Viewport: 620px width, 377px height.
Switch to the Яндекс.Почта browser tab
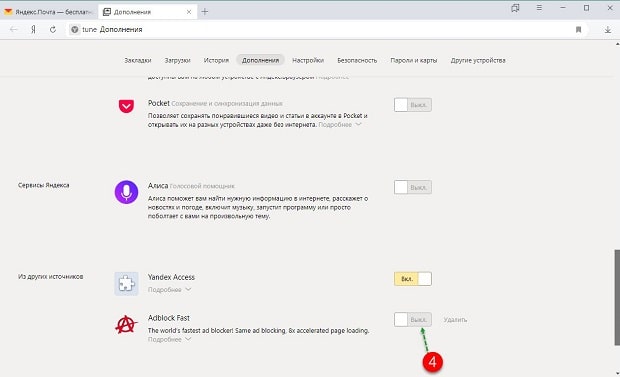pos(49,12)
